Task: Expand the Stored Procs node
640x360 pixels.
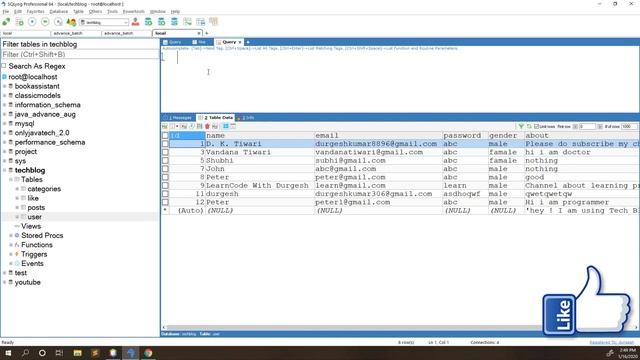Action: pos(11,236)
